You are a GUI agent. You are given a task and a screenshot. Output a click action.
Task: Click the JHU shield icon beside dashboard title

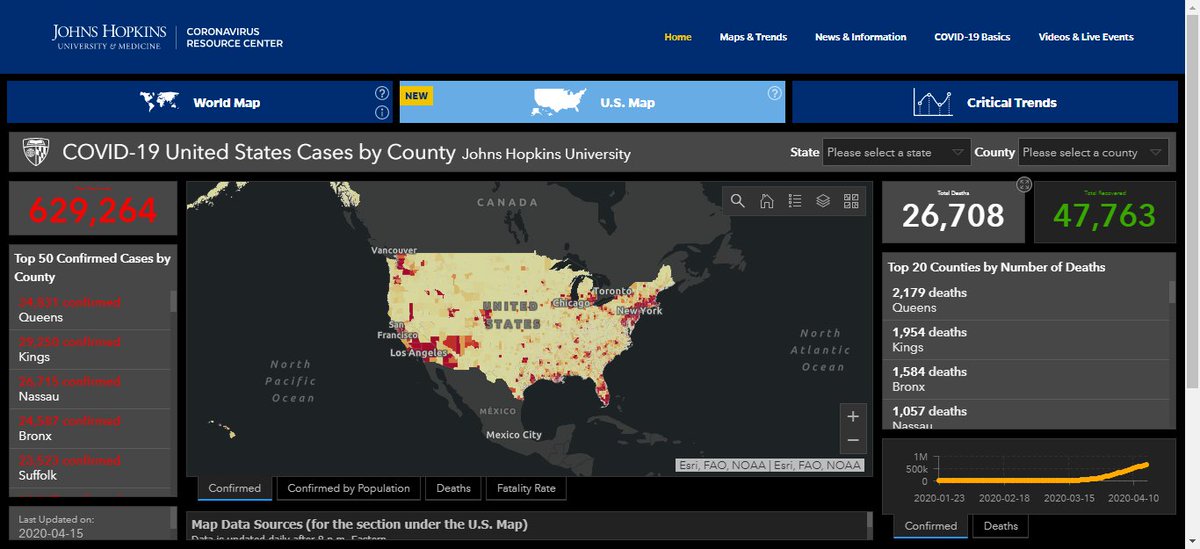pyautogui.click(x=37, y=152)
